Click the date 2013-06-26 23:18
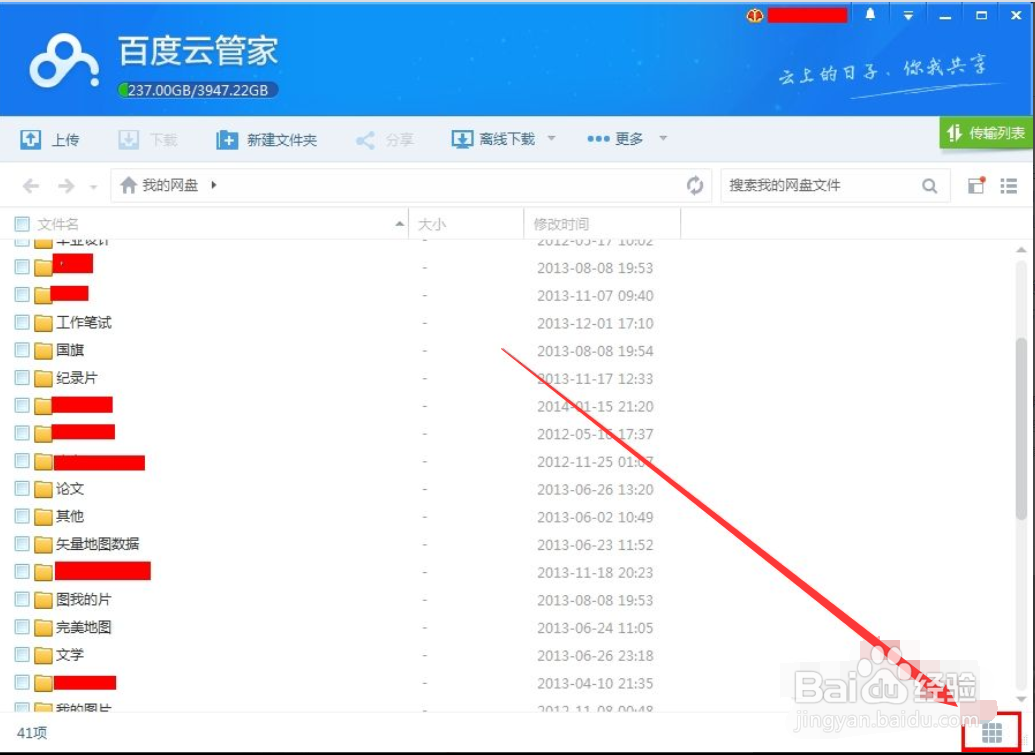The height and width of the screenshot is (755, 1035). 595,656
